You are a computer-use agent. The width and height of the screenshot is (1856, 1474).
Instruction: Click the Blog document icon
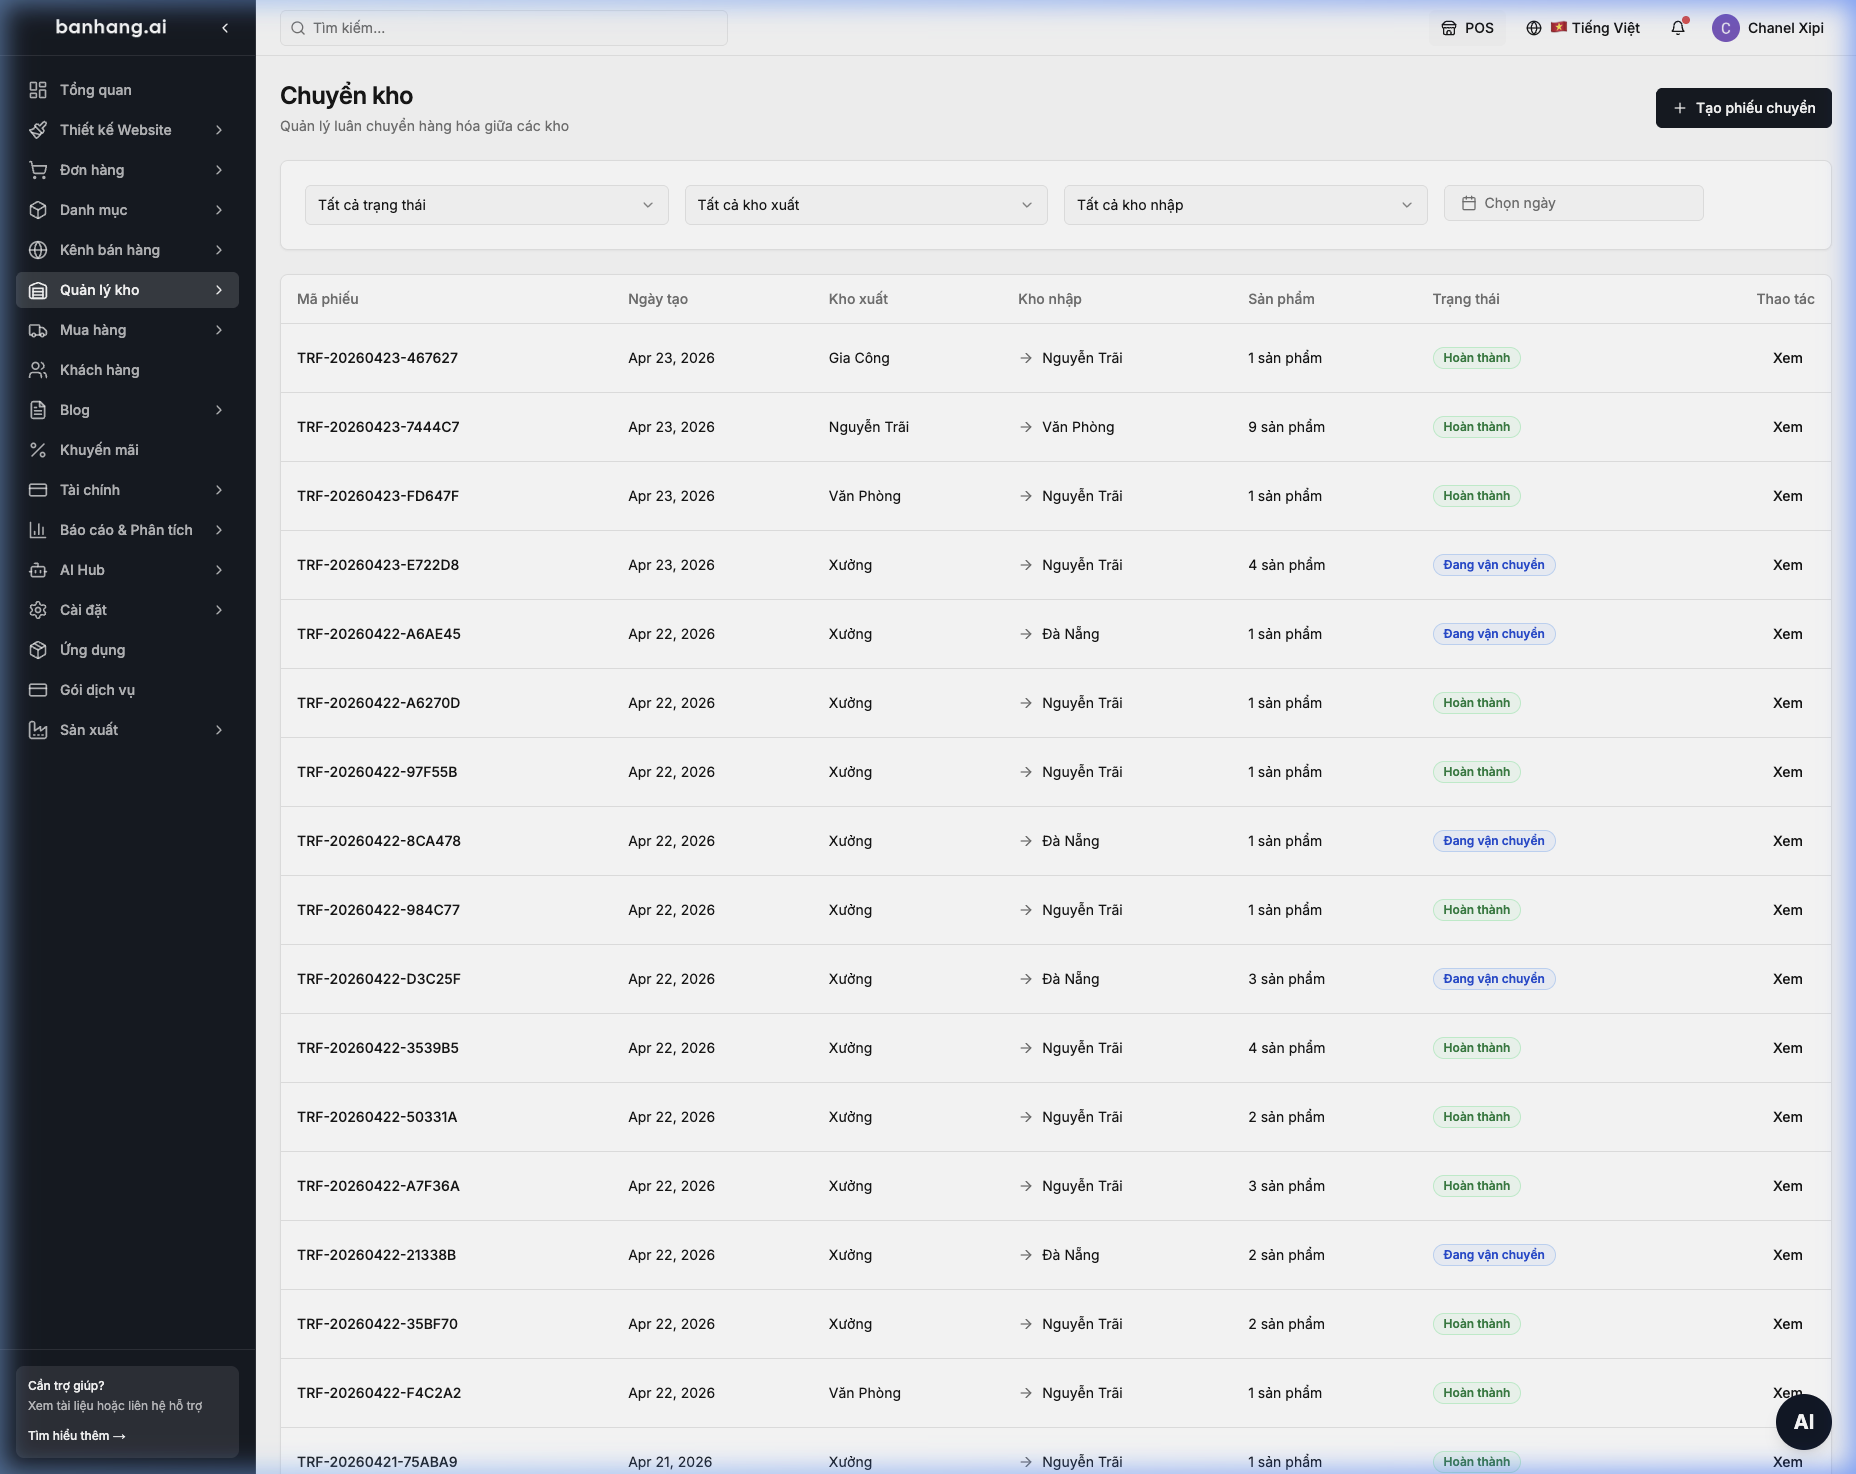pos(38,410)
